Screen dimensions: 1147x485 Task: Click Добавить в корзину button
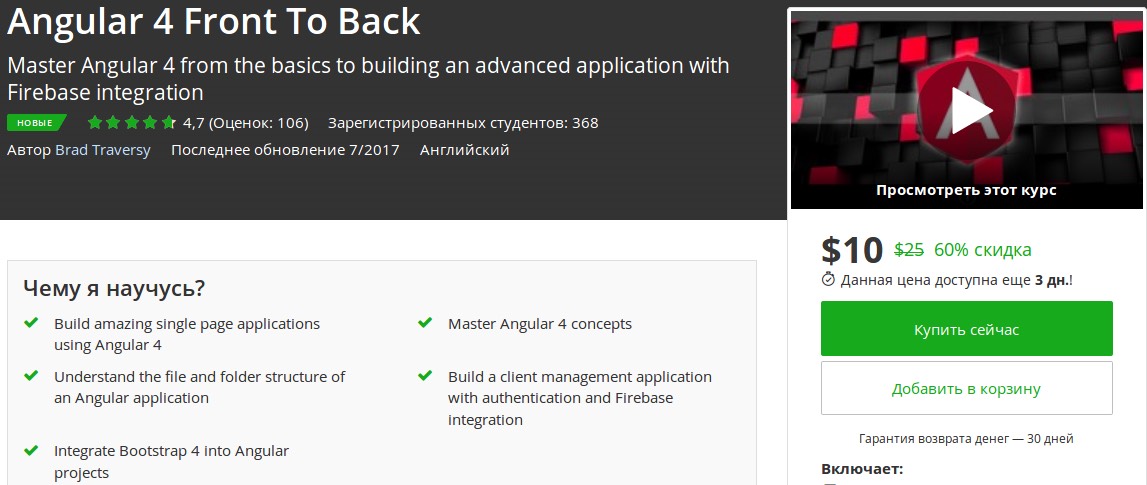[x=966, y=388]
